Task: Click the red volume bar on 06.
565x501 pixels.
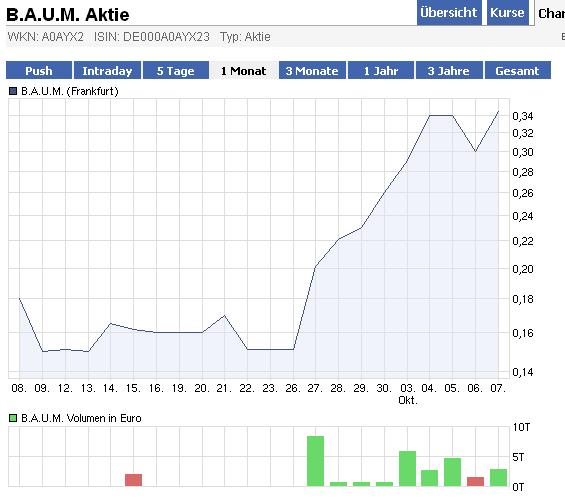Action: pos(475,482)
